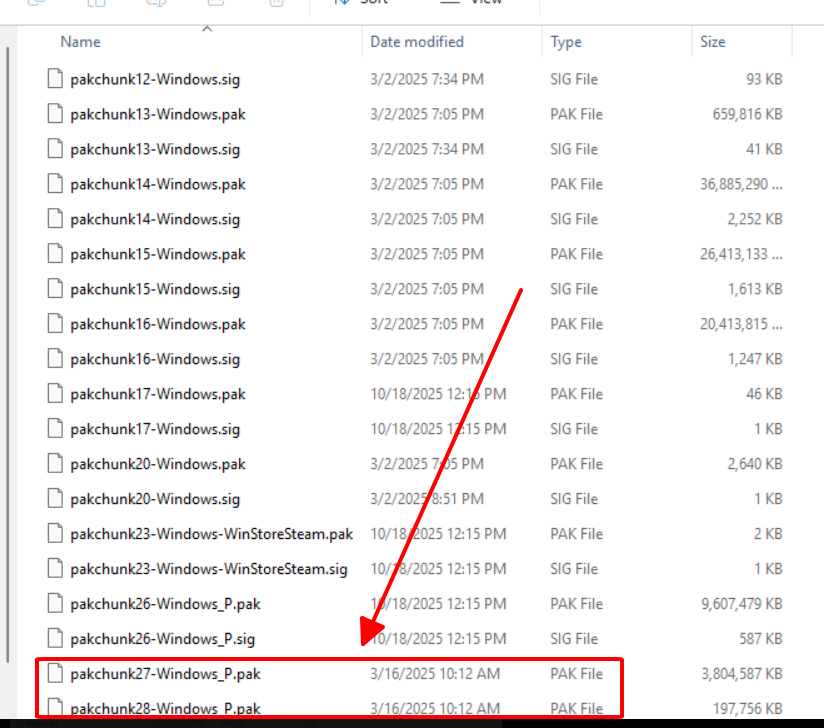Click the file icon of pakchunk17-Windows.pak
The height and width of the screenshot is (728, 824).
pyautogui.click(x=55, y=394)
